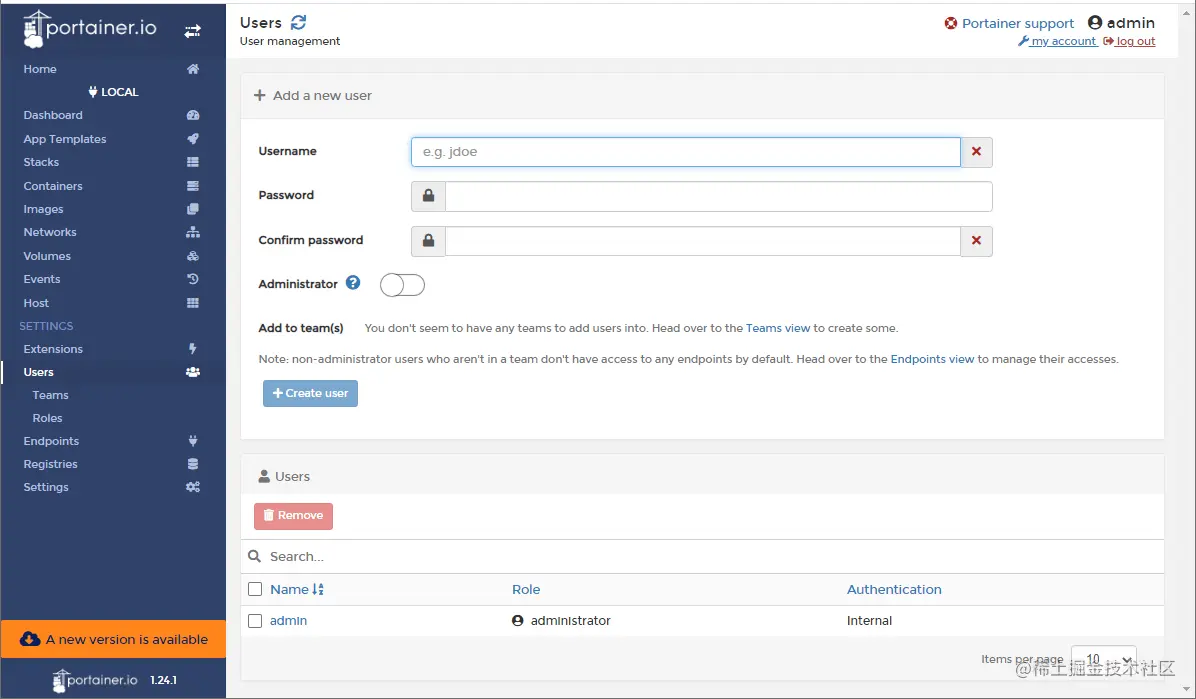Image resolution: width=1196 pixels, height=699 pixels.
Task: Click the log out link
Action: pos(1130,41)
